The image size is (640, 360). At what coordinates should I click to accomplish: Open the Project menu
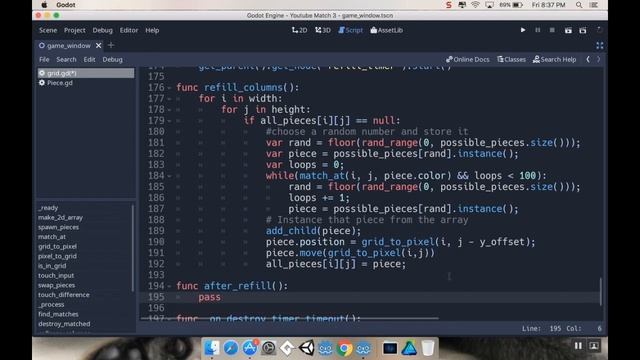[x=75, y=30]
